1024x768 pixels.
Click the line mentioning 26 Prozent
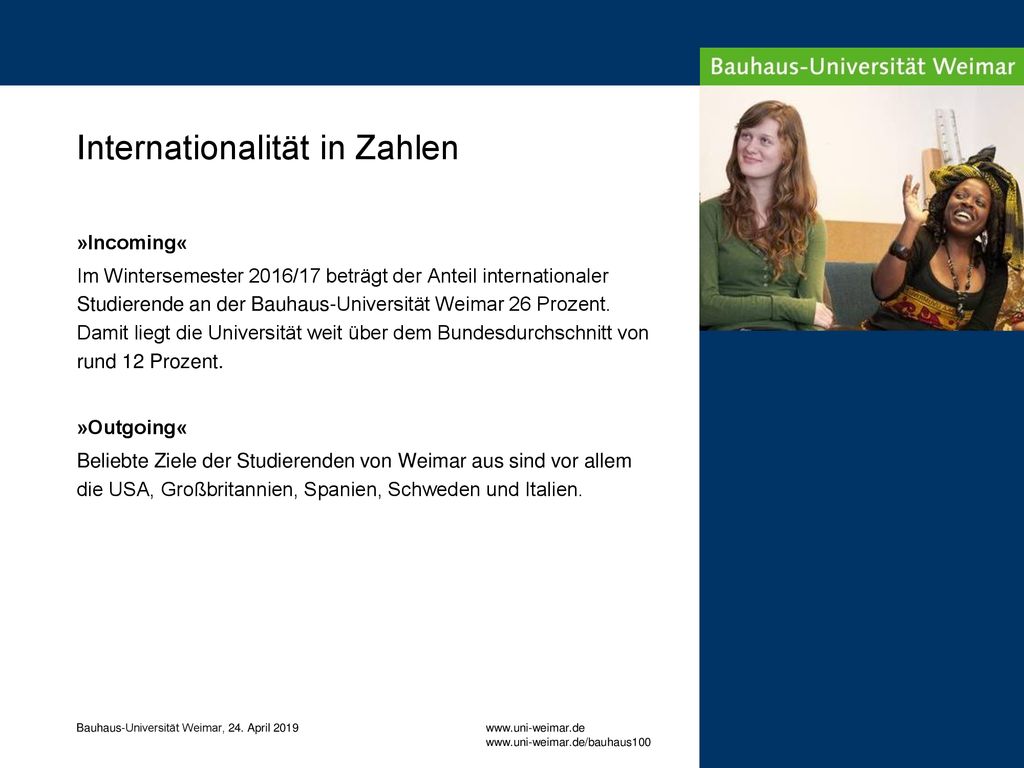tap(343, 304)
